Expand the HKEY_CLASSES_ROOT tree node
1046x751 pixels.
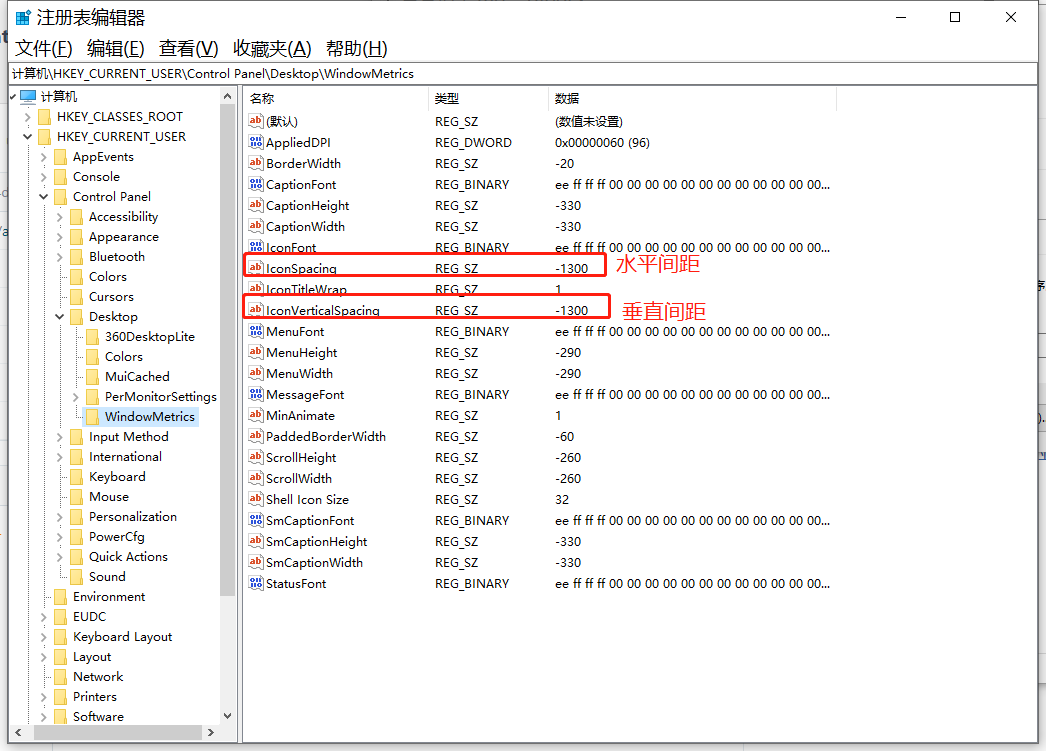pos(28,117)
